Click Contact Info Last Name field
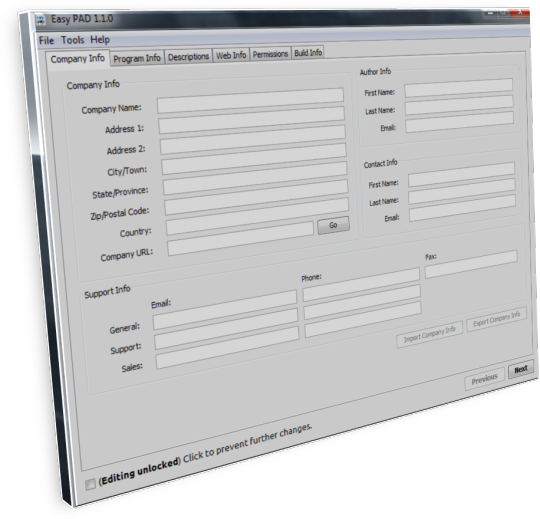540x519 pixels. click(462, 191)
